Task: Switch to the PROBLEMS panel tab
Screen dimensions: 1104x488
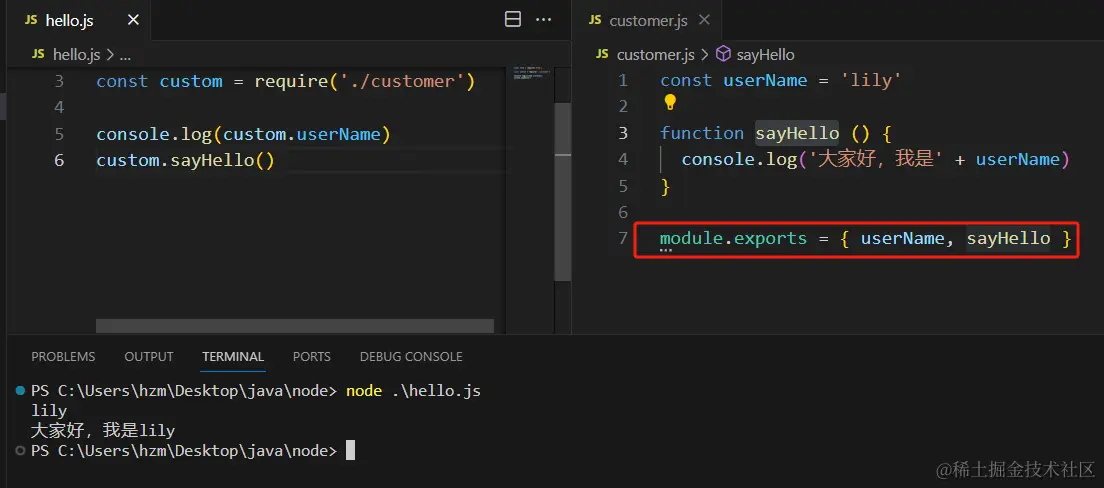Action: [x=63, y=356]
